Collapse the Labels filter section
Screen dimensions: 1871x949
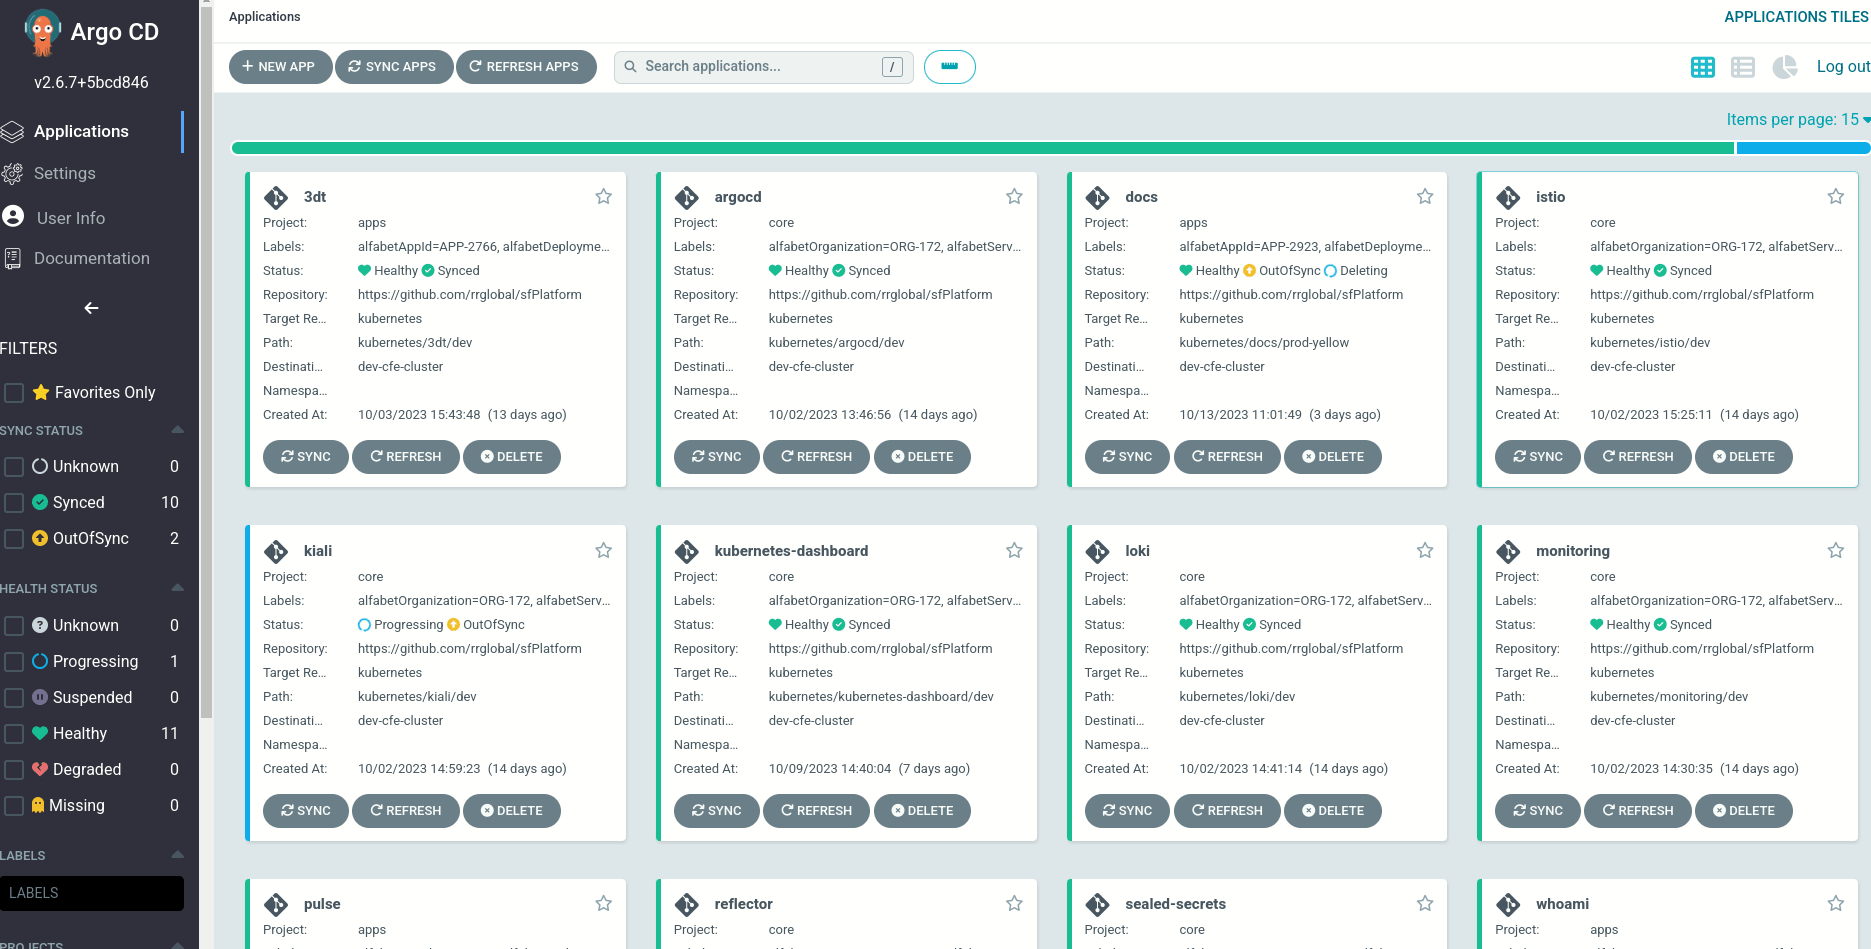(177, 855)
